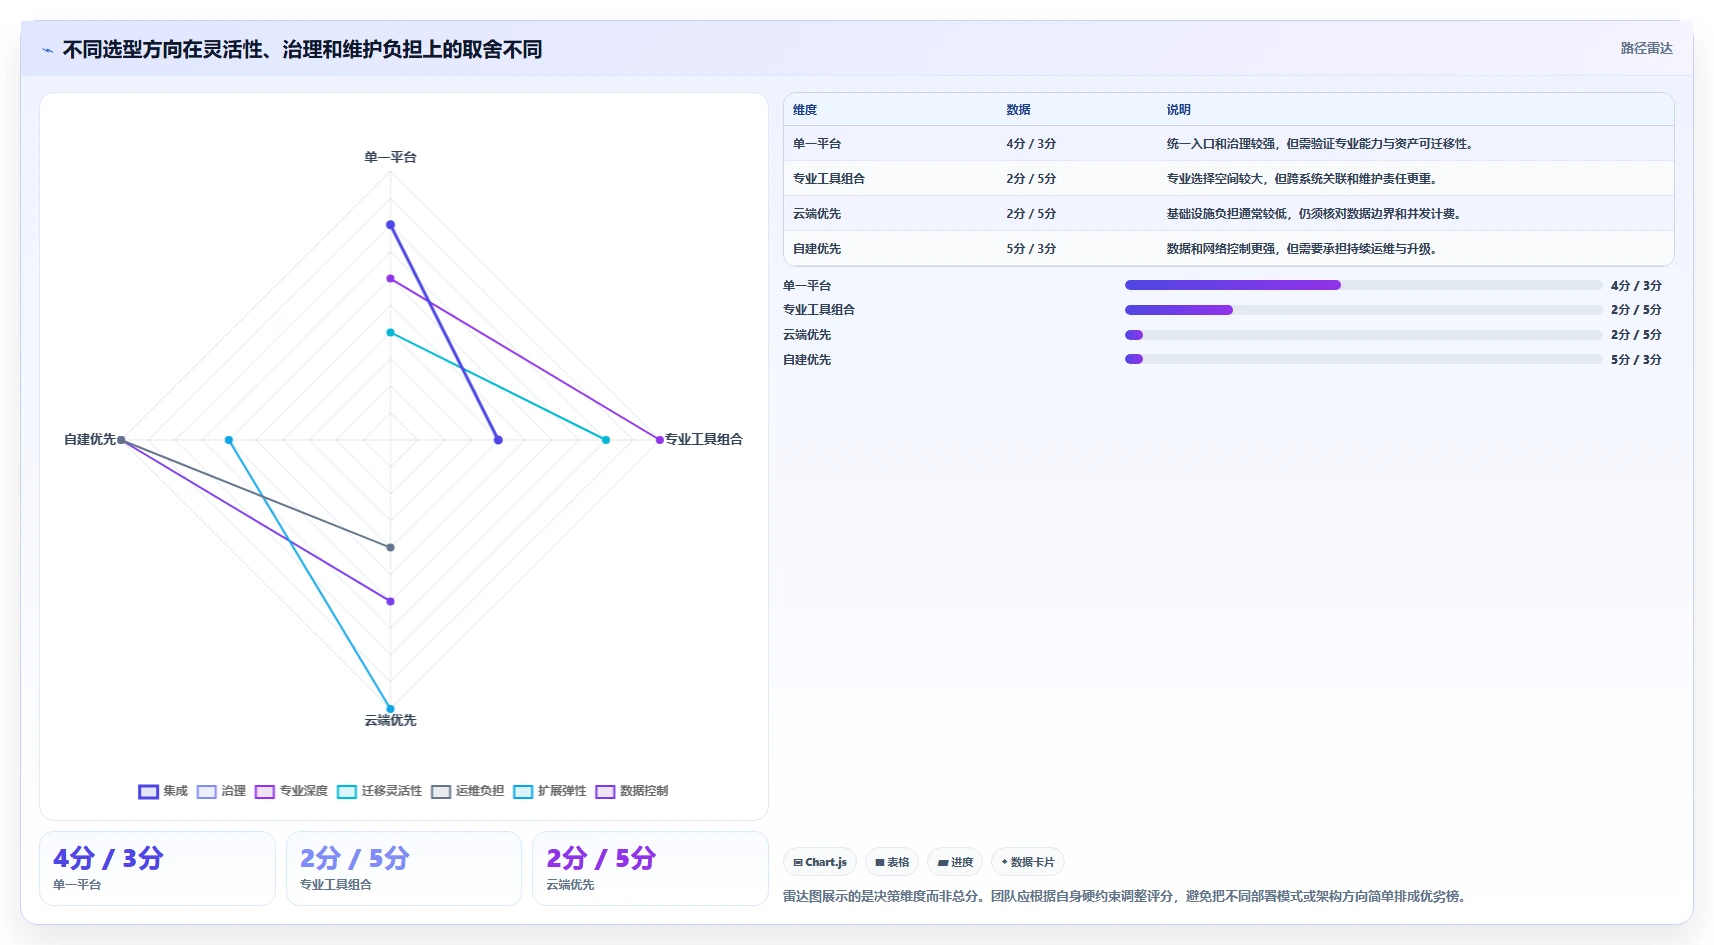Click the Chart.js chip
1714x945 pixels.
pos(820,862)
